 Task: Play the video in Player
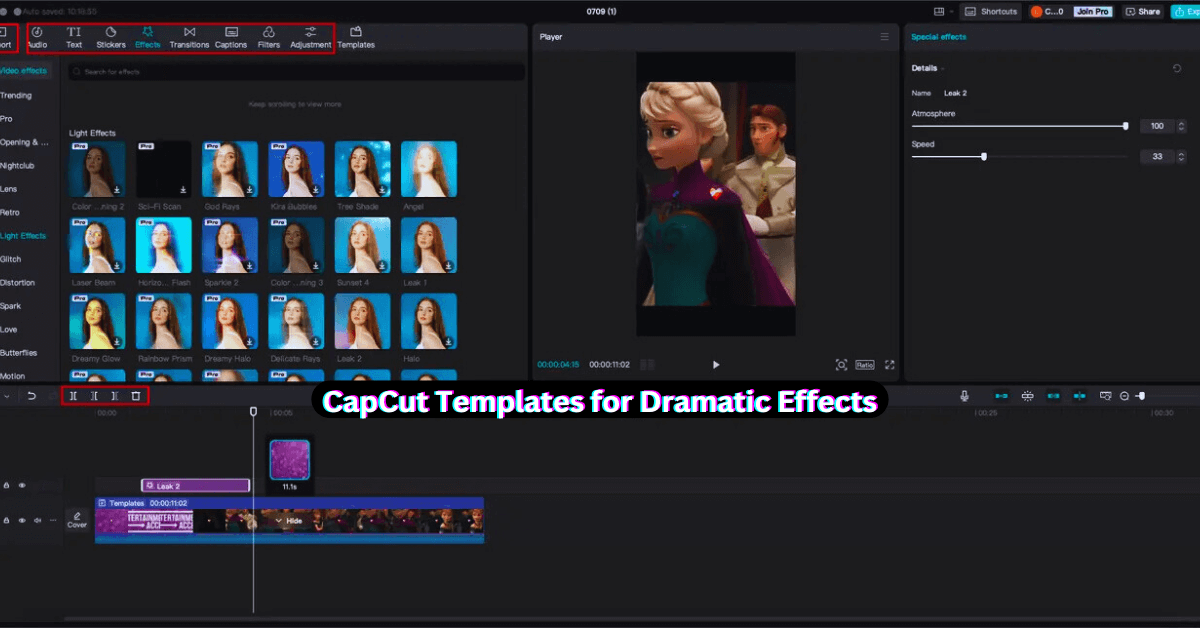(715, 365)
